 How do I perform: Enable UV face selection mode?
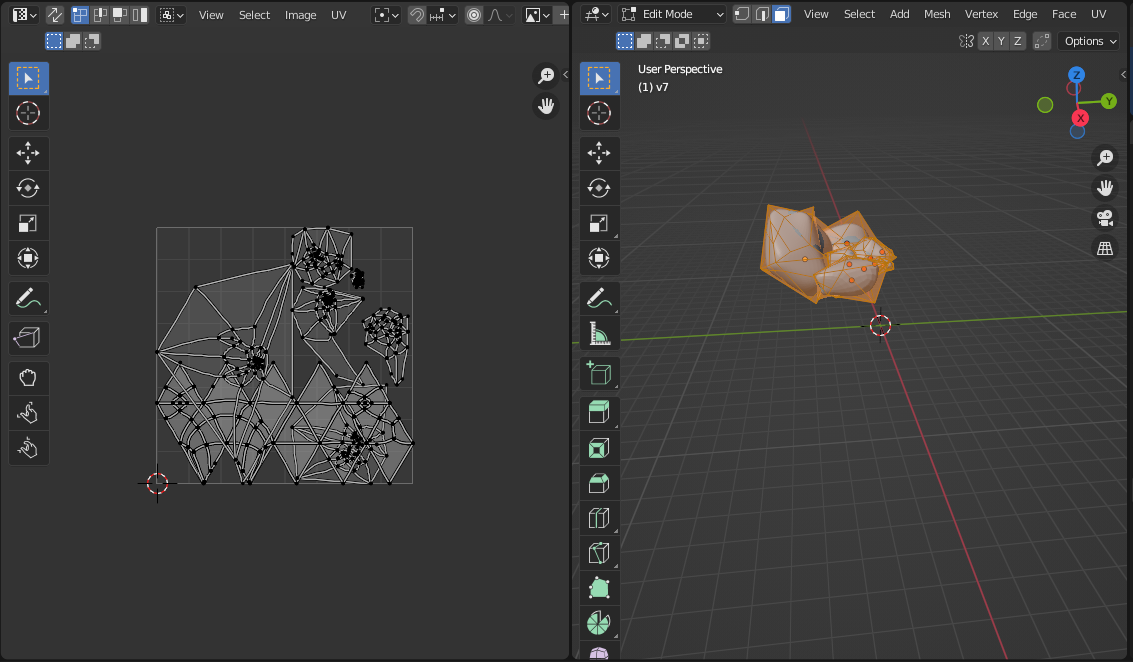pos(120,14)
